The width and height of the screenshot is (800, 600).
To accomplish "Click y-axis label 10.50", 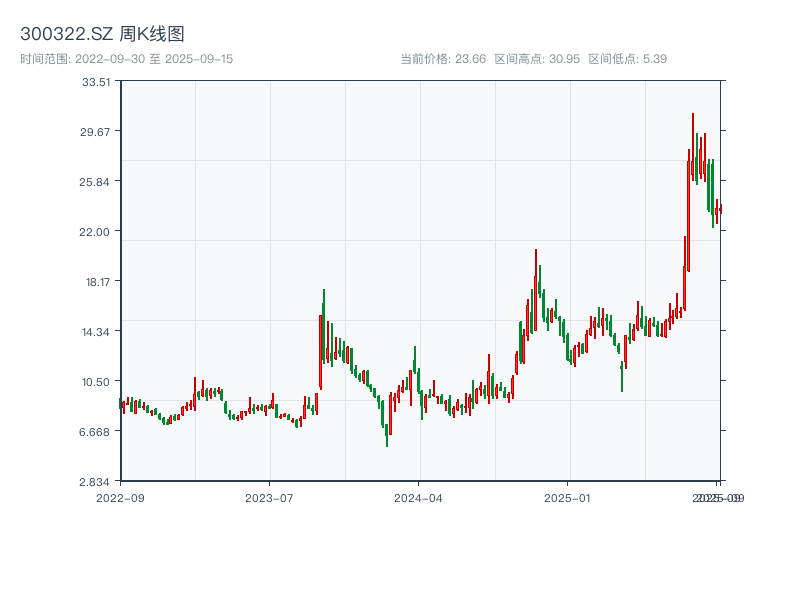I will pos(96,382).
